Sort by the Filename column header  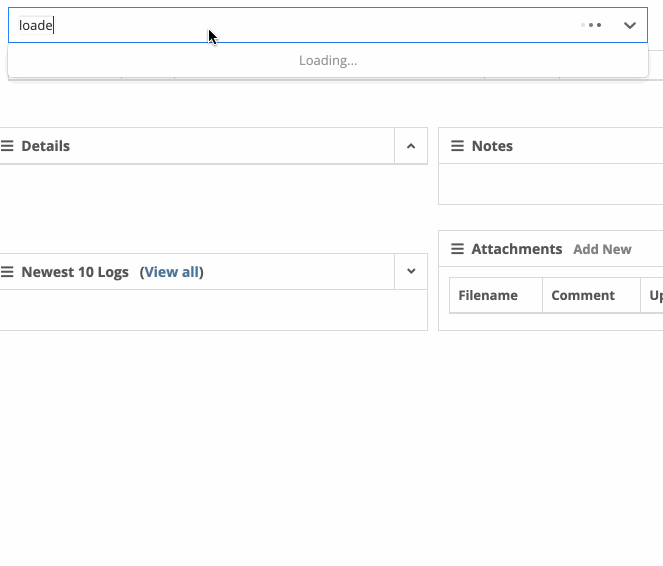488,295
